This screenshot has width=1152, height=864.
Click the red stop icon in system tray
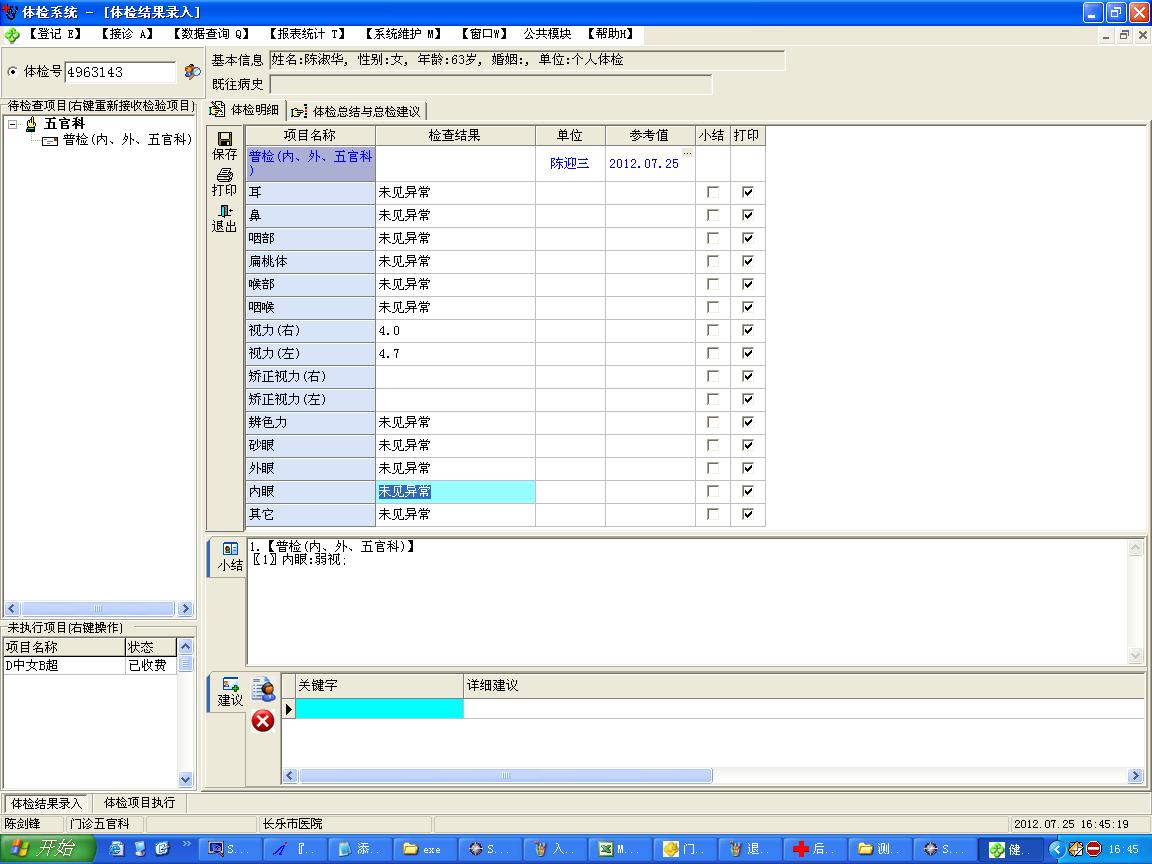click(x=1094, y=849)
